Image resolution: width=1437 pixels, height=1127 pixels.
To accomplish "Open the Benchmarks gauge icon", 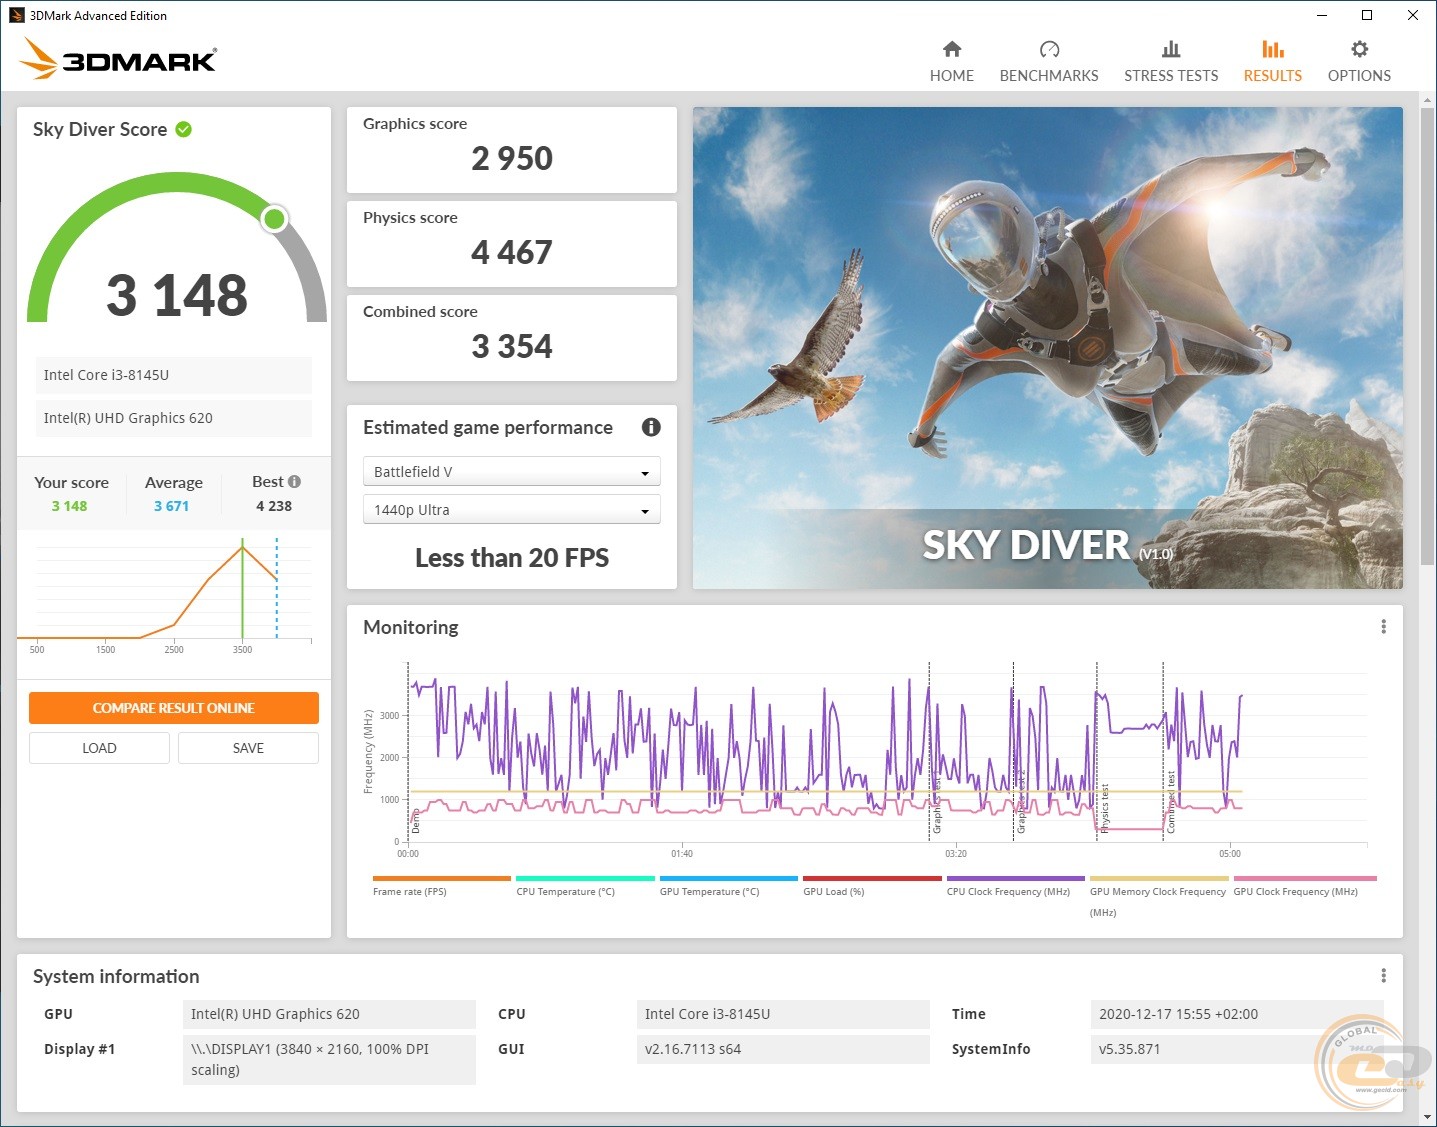I will pos(1049,50).
